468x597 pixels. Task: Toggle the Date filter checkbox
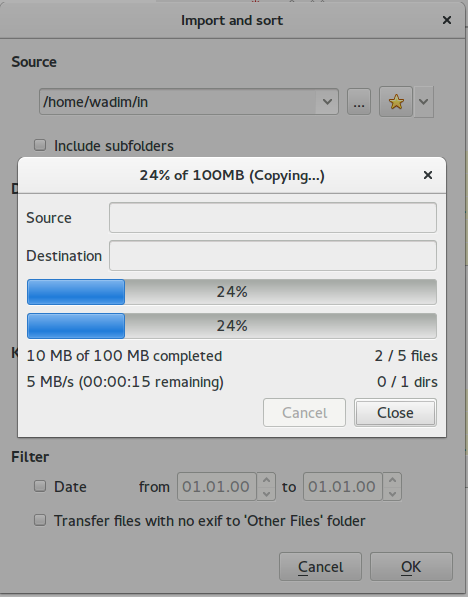click(40, 486)
